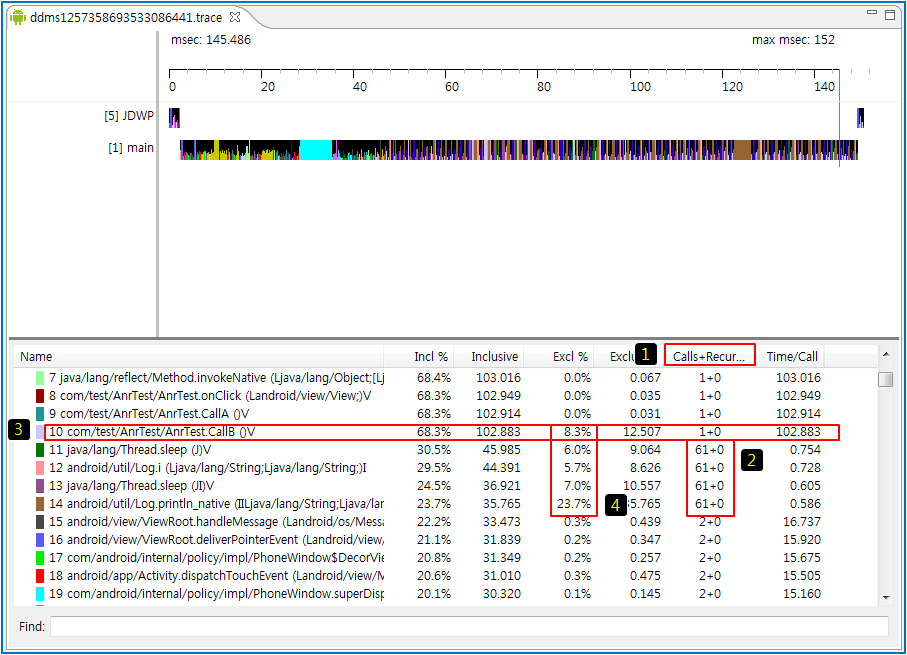
Task: Click the cyan swatch of PhoneWindow.superDisp row
Action: [x=40, y=594]
